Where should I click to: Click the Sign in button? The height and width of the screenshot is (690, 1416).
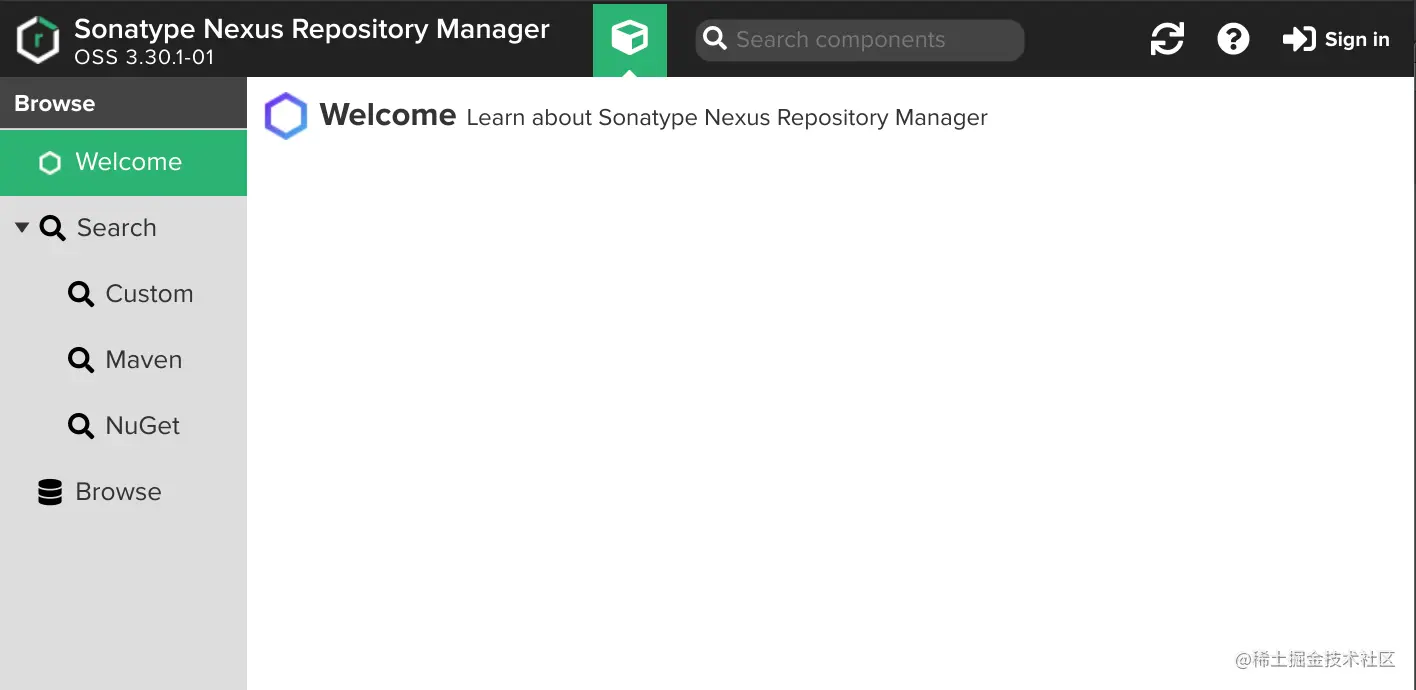click(1336, 39)
